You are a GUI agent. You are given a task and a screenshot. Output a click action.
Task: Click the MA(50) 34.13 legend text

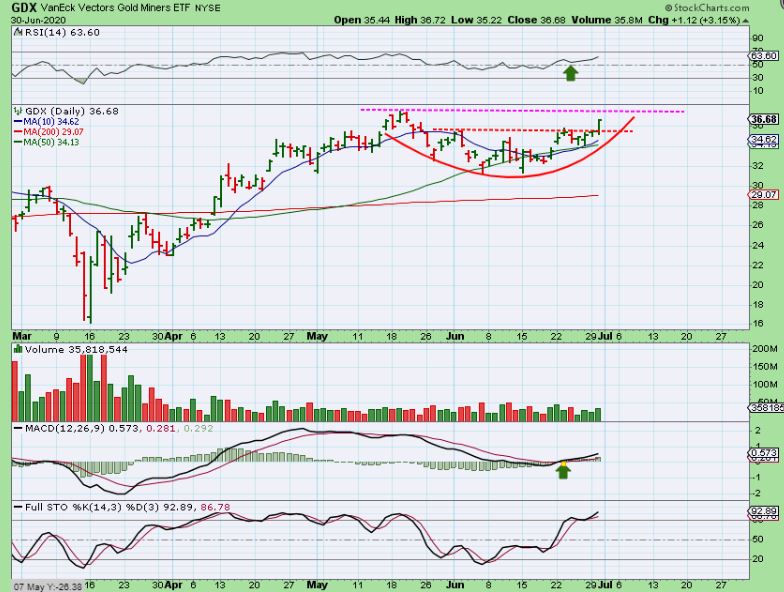point(51,142)
